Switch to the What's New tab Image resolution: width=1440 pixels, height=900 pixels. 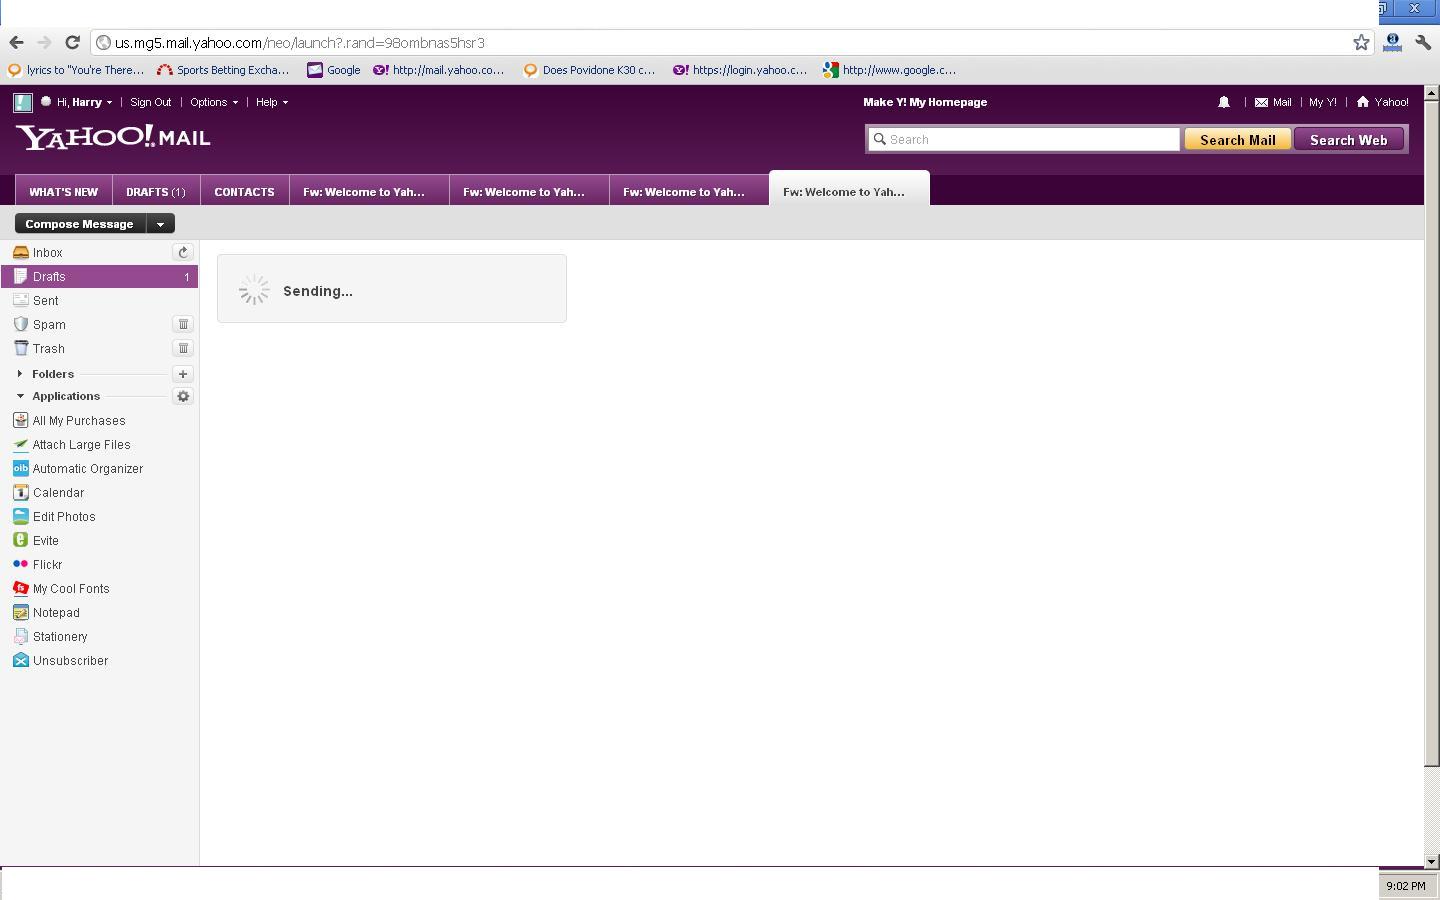point(63,192)
